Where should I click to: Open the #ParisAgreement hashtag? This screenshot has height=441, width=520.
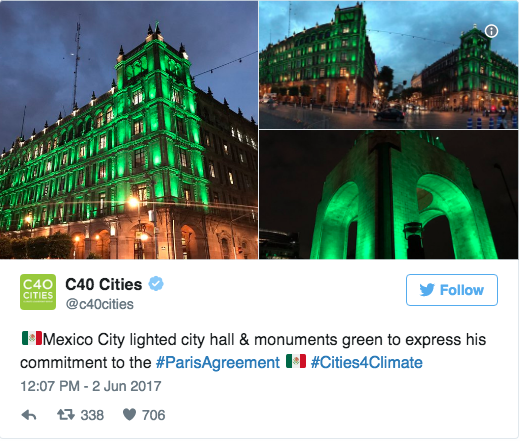click(x=218, y=363)
